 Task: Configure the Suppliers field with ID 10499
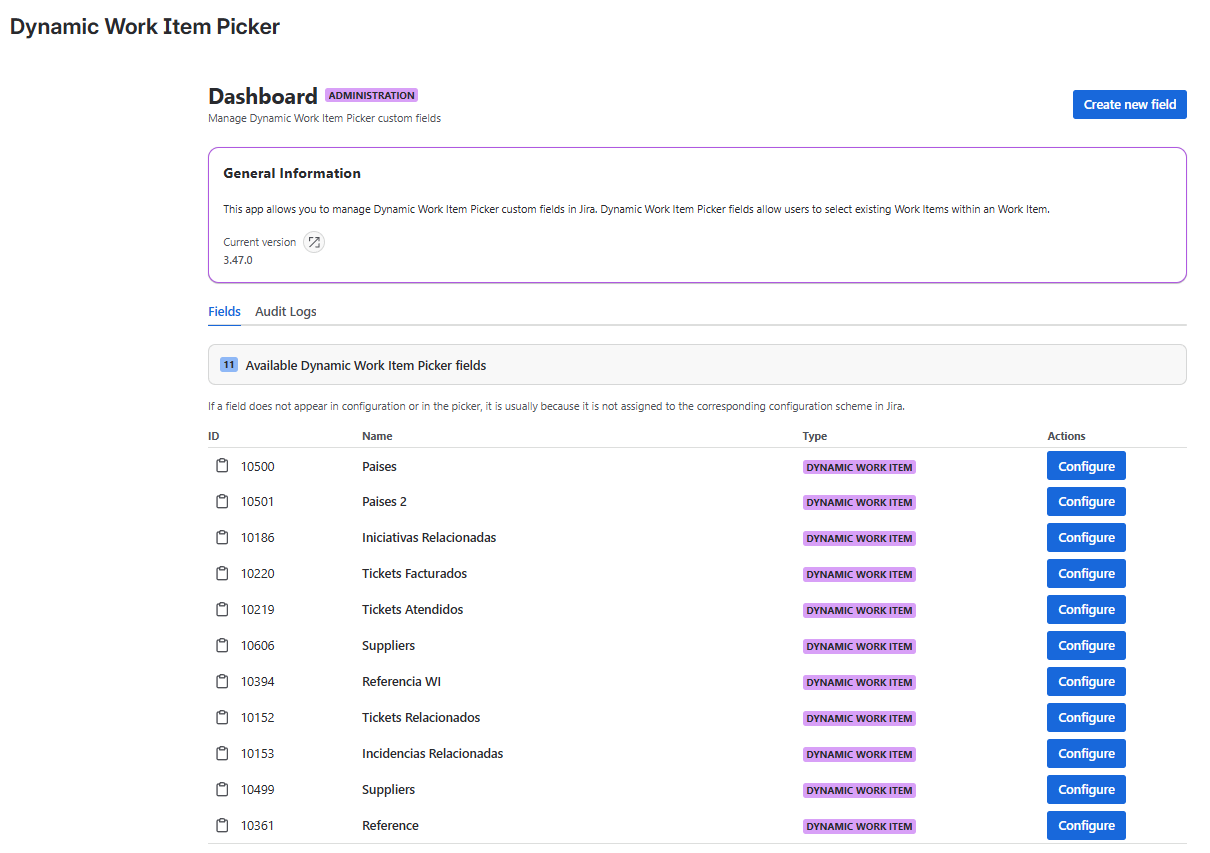(1086, 790)
